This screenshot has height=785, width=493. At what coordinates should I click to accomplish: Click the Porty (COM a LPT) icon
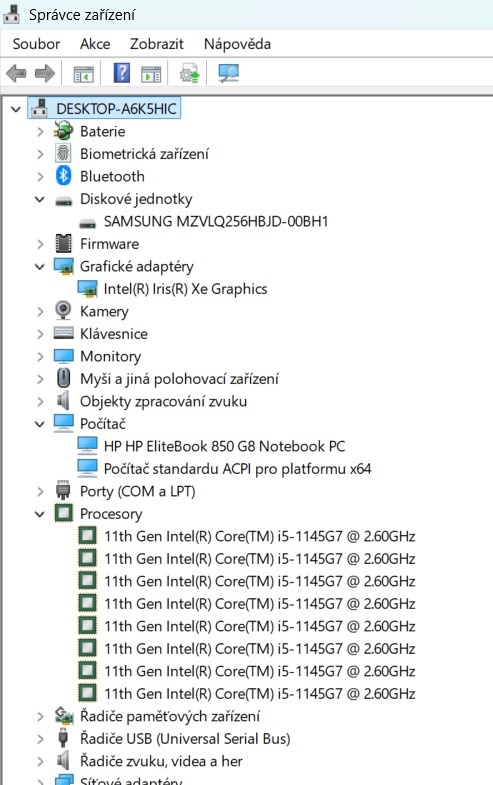point(63,491)
